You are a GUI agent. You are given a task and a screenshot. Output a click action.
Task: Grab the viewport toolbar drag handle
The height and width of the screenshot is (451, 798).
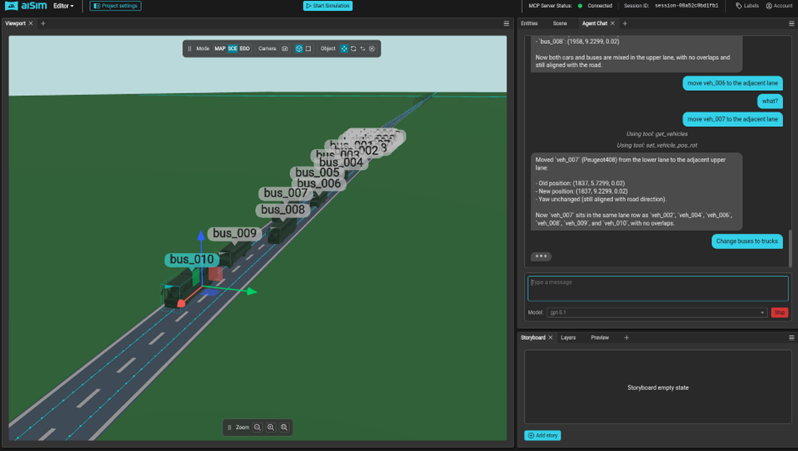click(x=189, y=49)
